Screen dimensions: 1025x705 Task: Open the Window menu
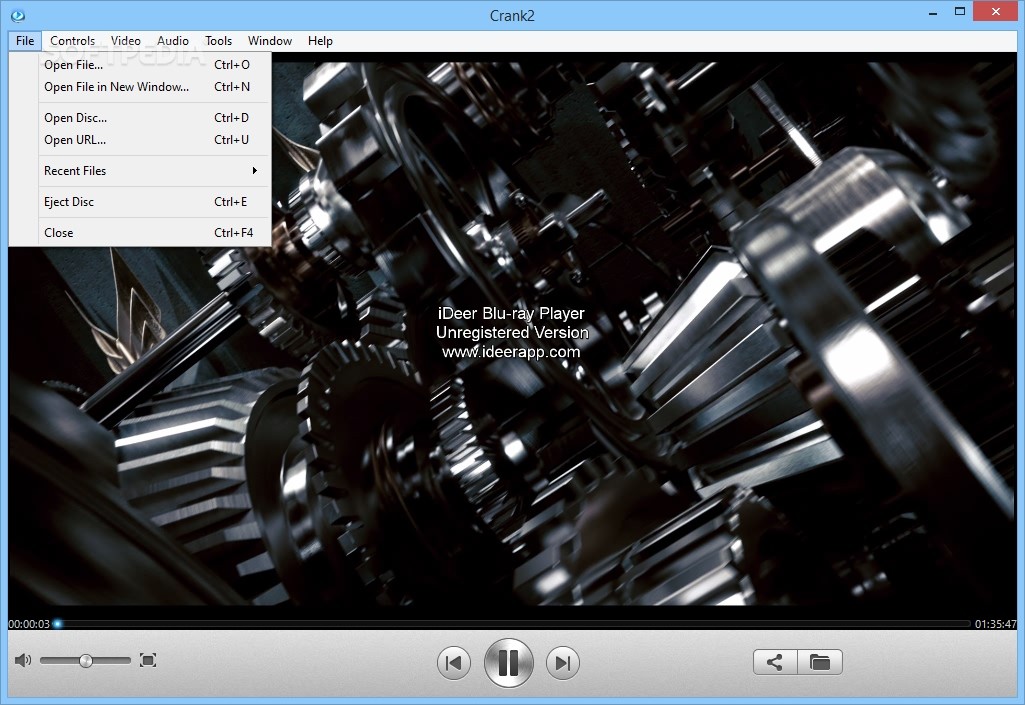coord(270,41)
